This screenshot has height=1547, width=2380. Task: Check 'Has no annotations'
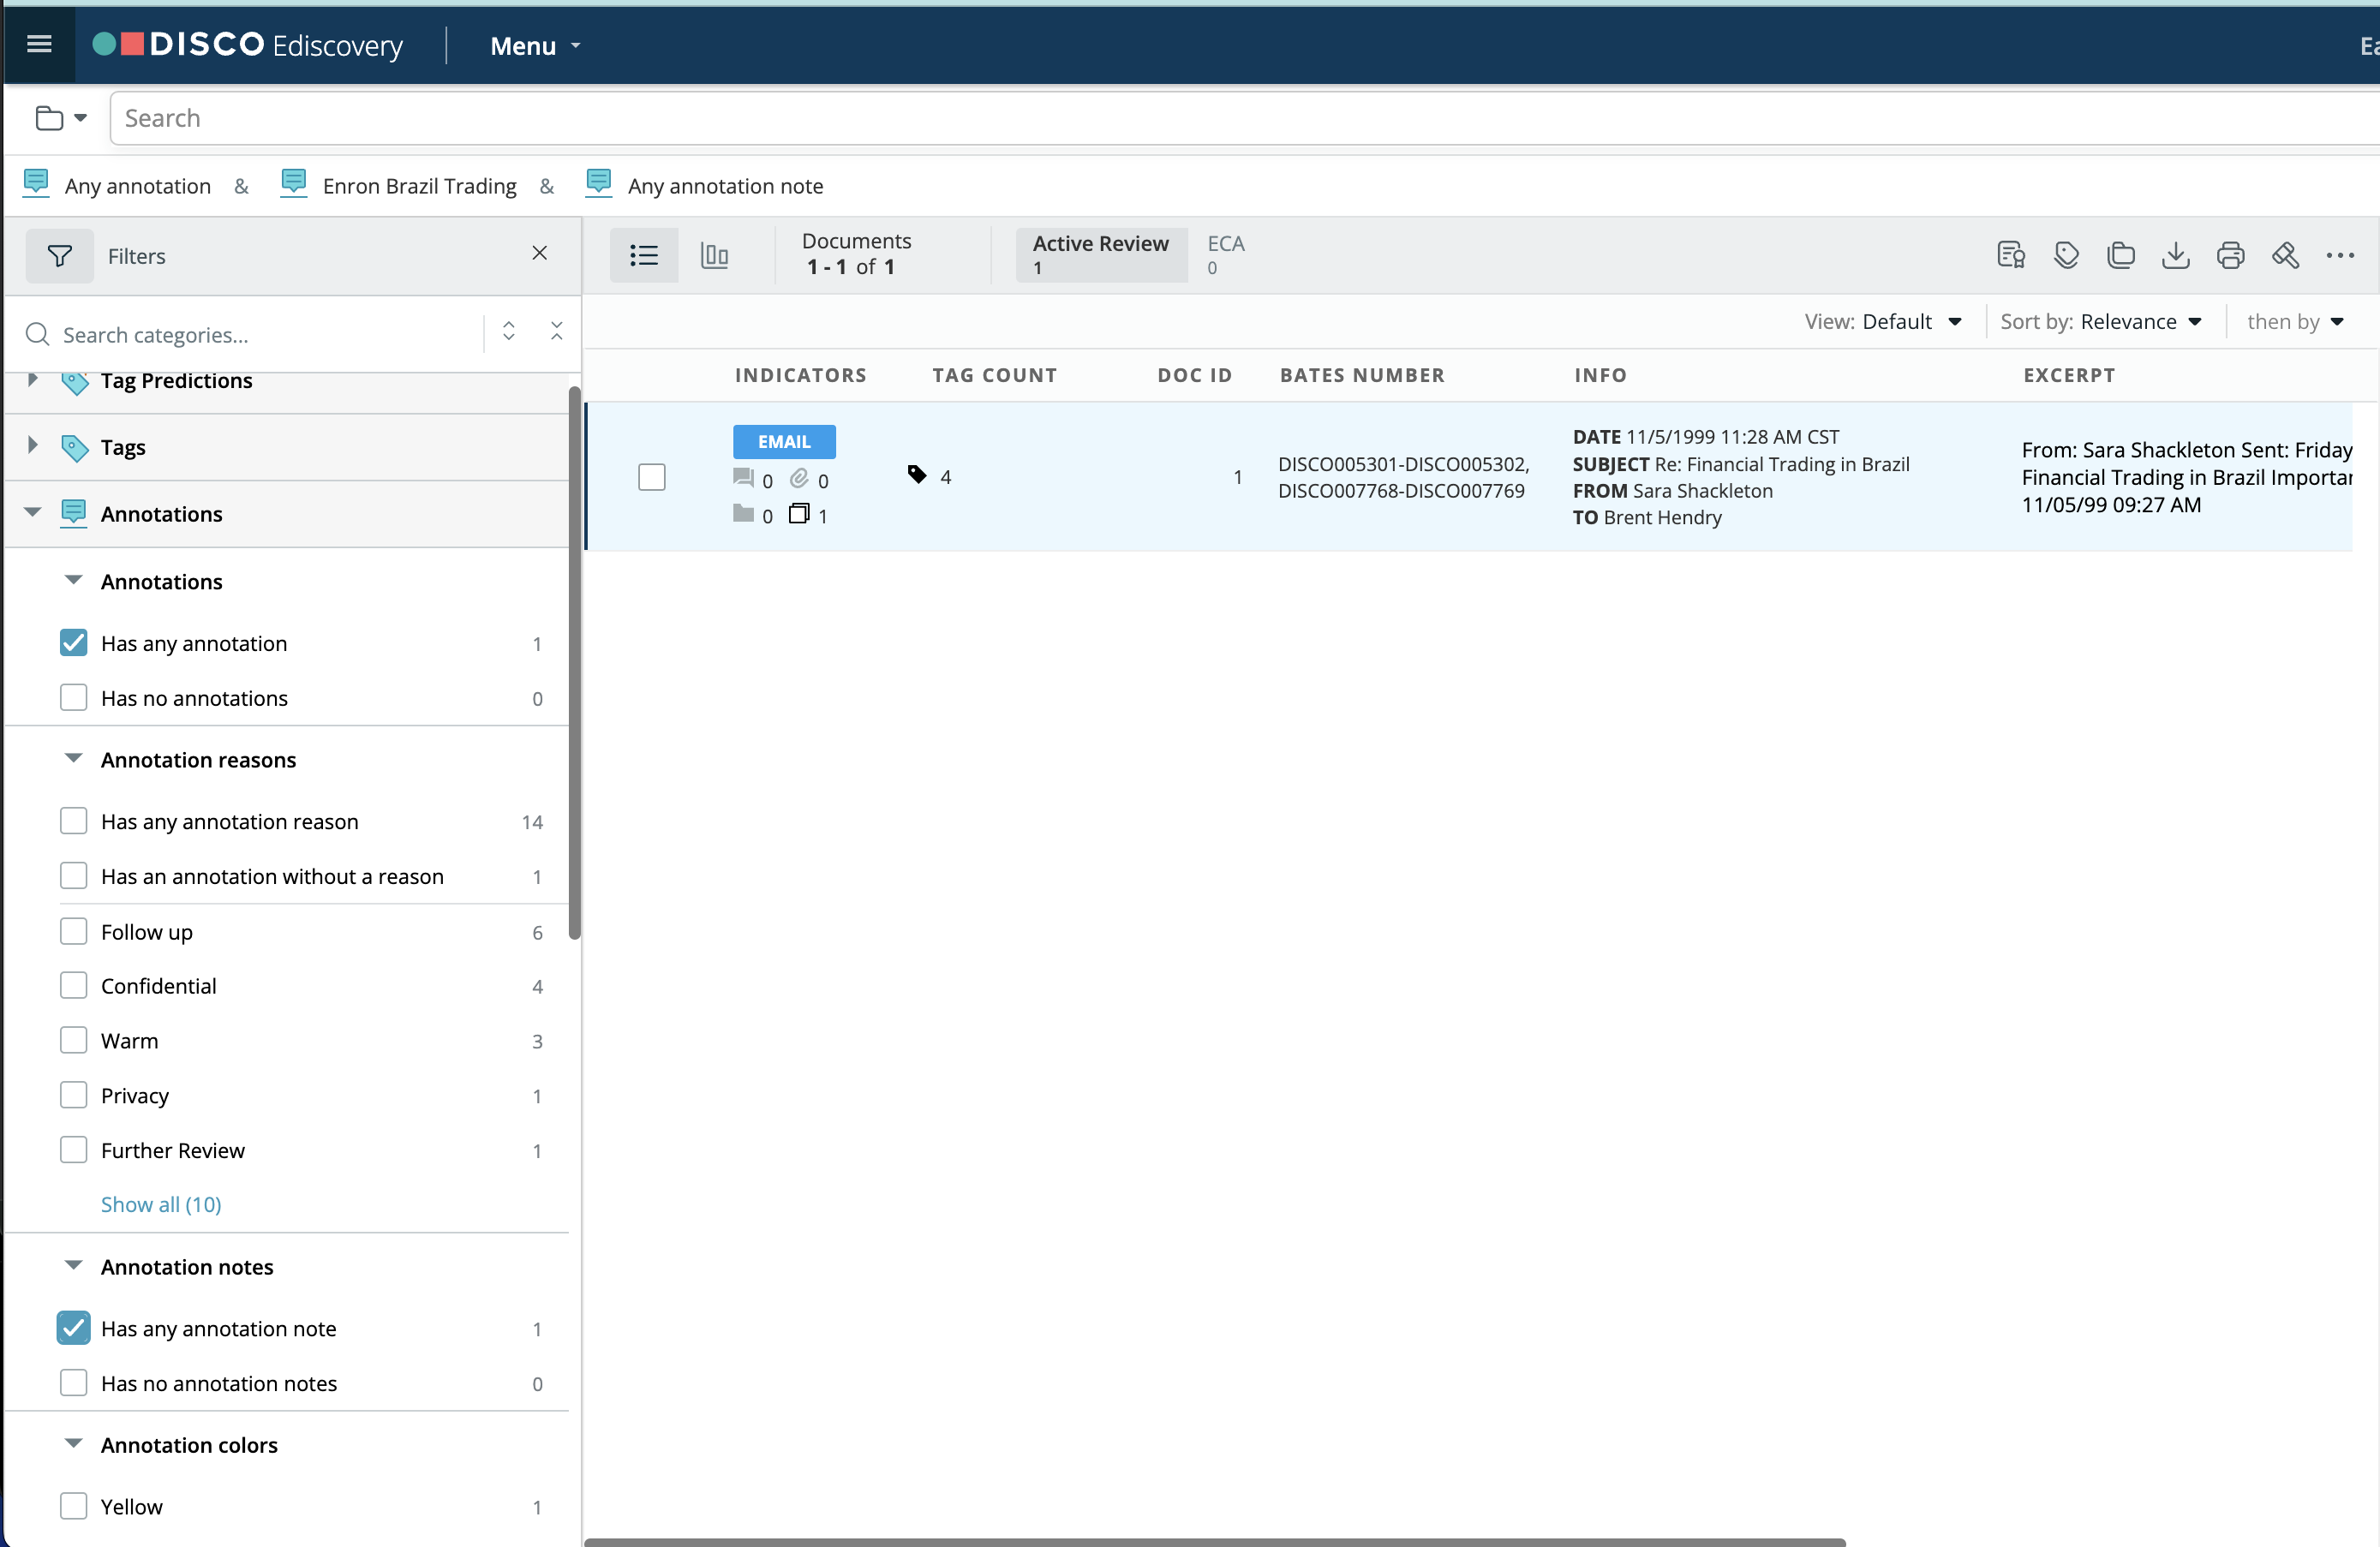[x=74, y=697]
